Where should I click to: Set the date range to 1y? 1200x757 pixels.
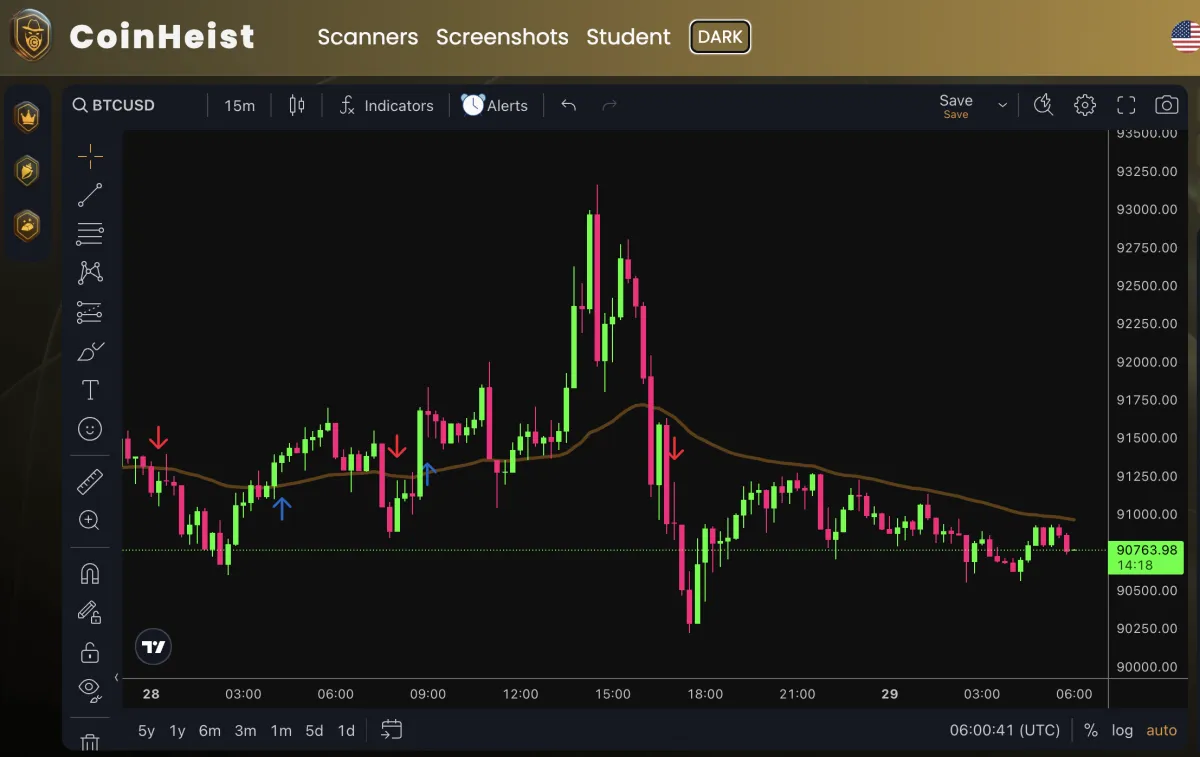click(x=177, y=730)
